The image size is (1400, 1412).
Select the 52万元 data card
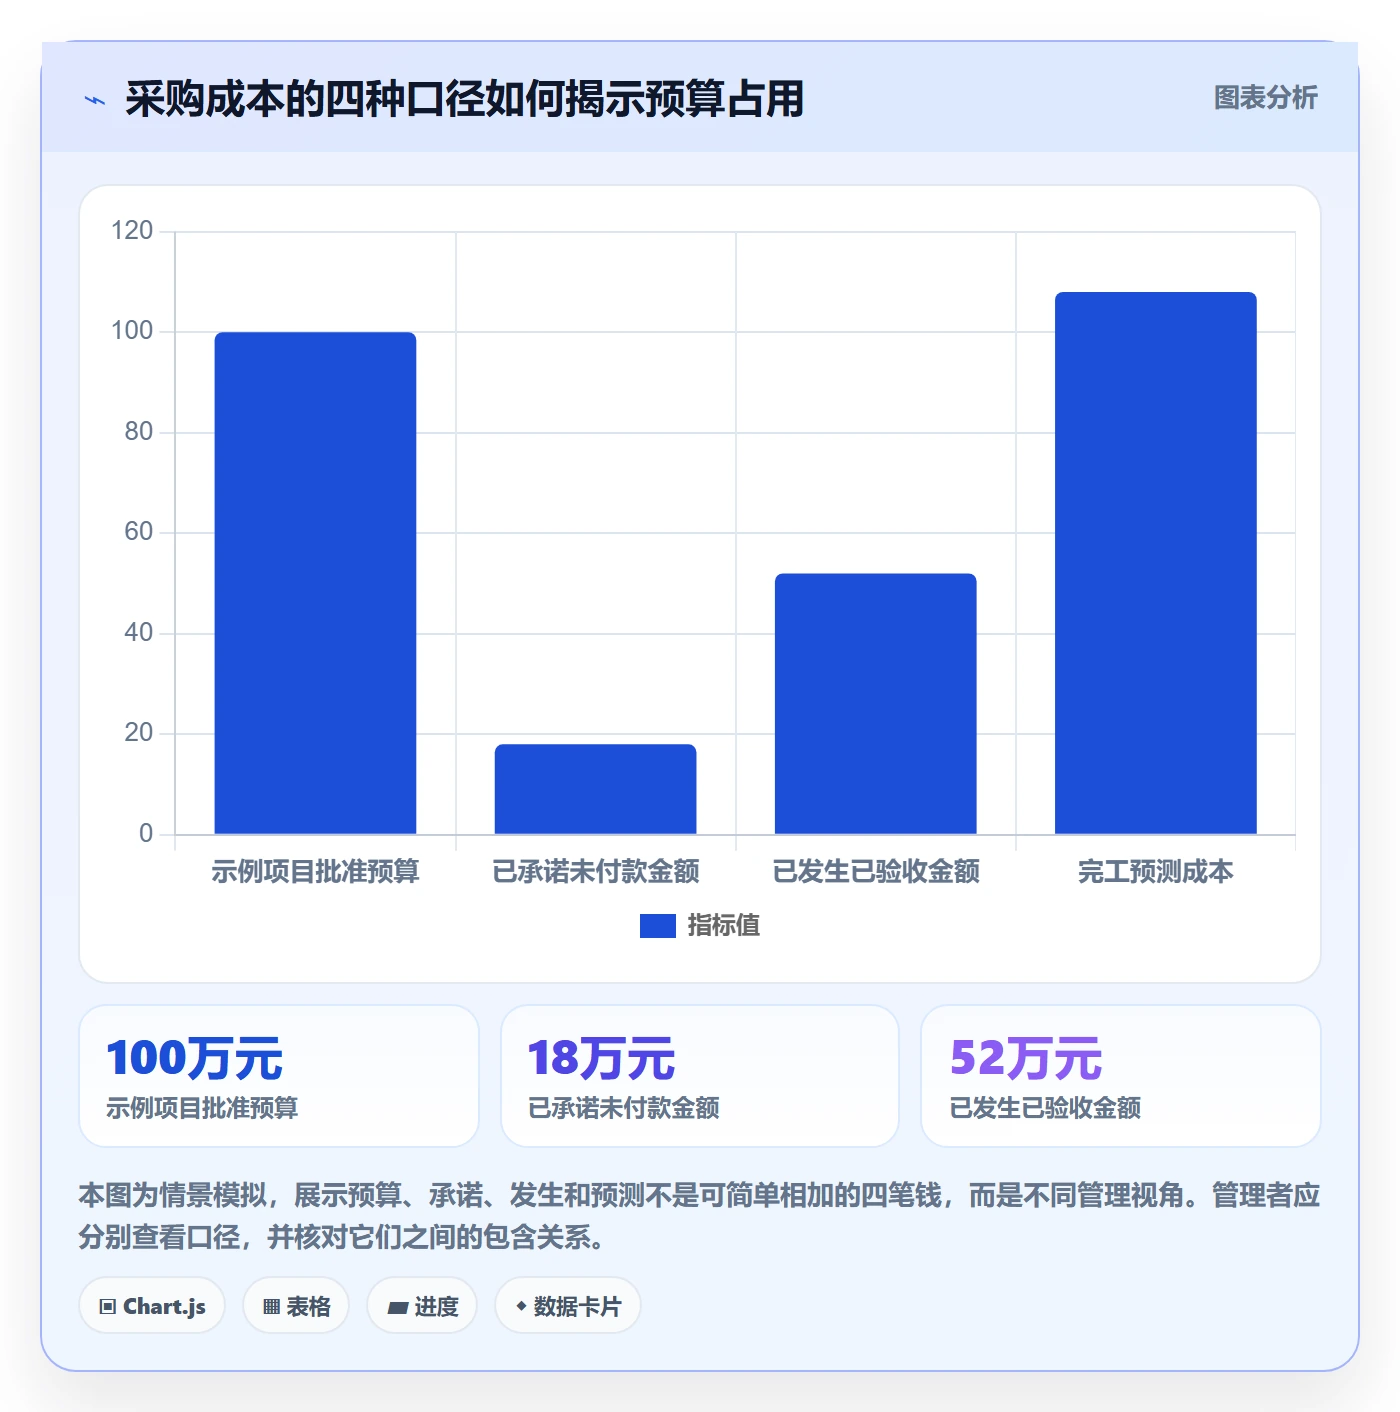click(x=1121, y=1076)
